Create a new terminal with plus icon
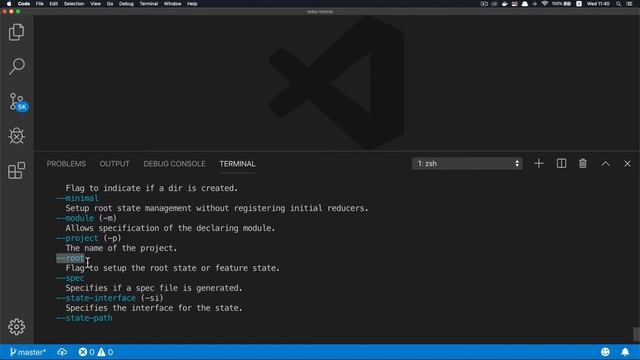The height and width of the screenshot is (360, 640). [x=538, y=164]
